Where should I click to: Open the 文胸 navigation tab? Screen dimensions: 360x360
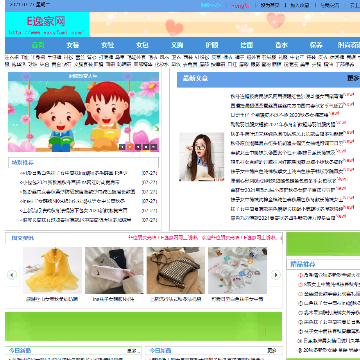[x=177, y=45]
